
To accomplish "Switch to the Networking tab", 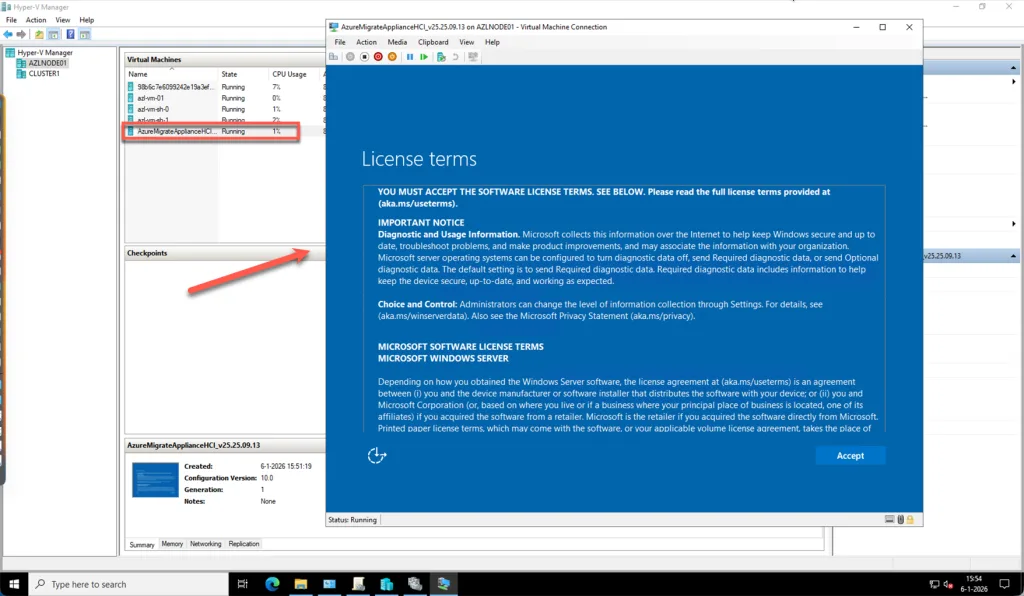I will (206, 544).
